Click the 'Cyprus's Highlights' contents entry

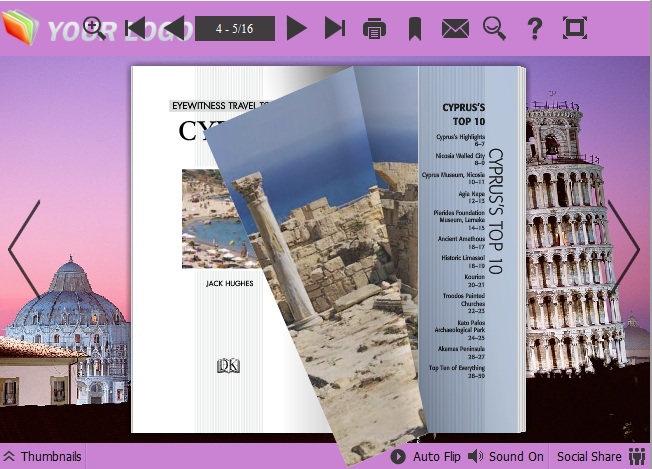point(460,140)
